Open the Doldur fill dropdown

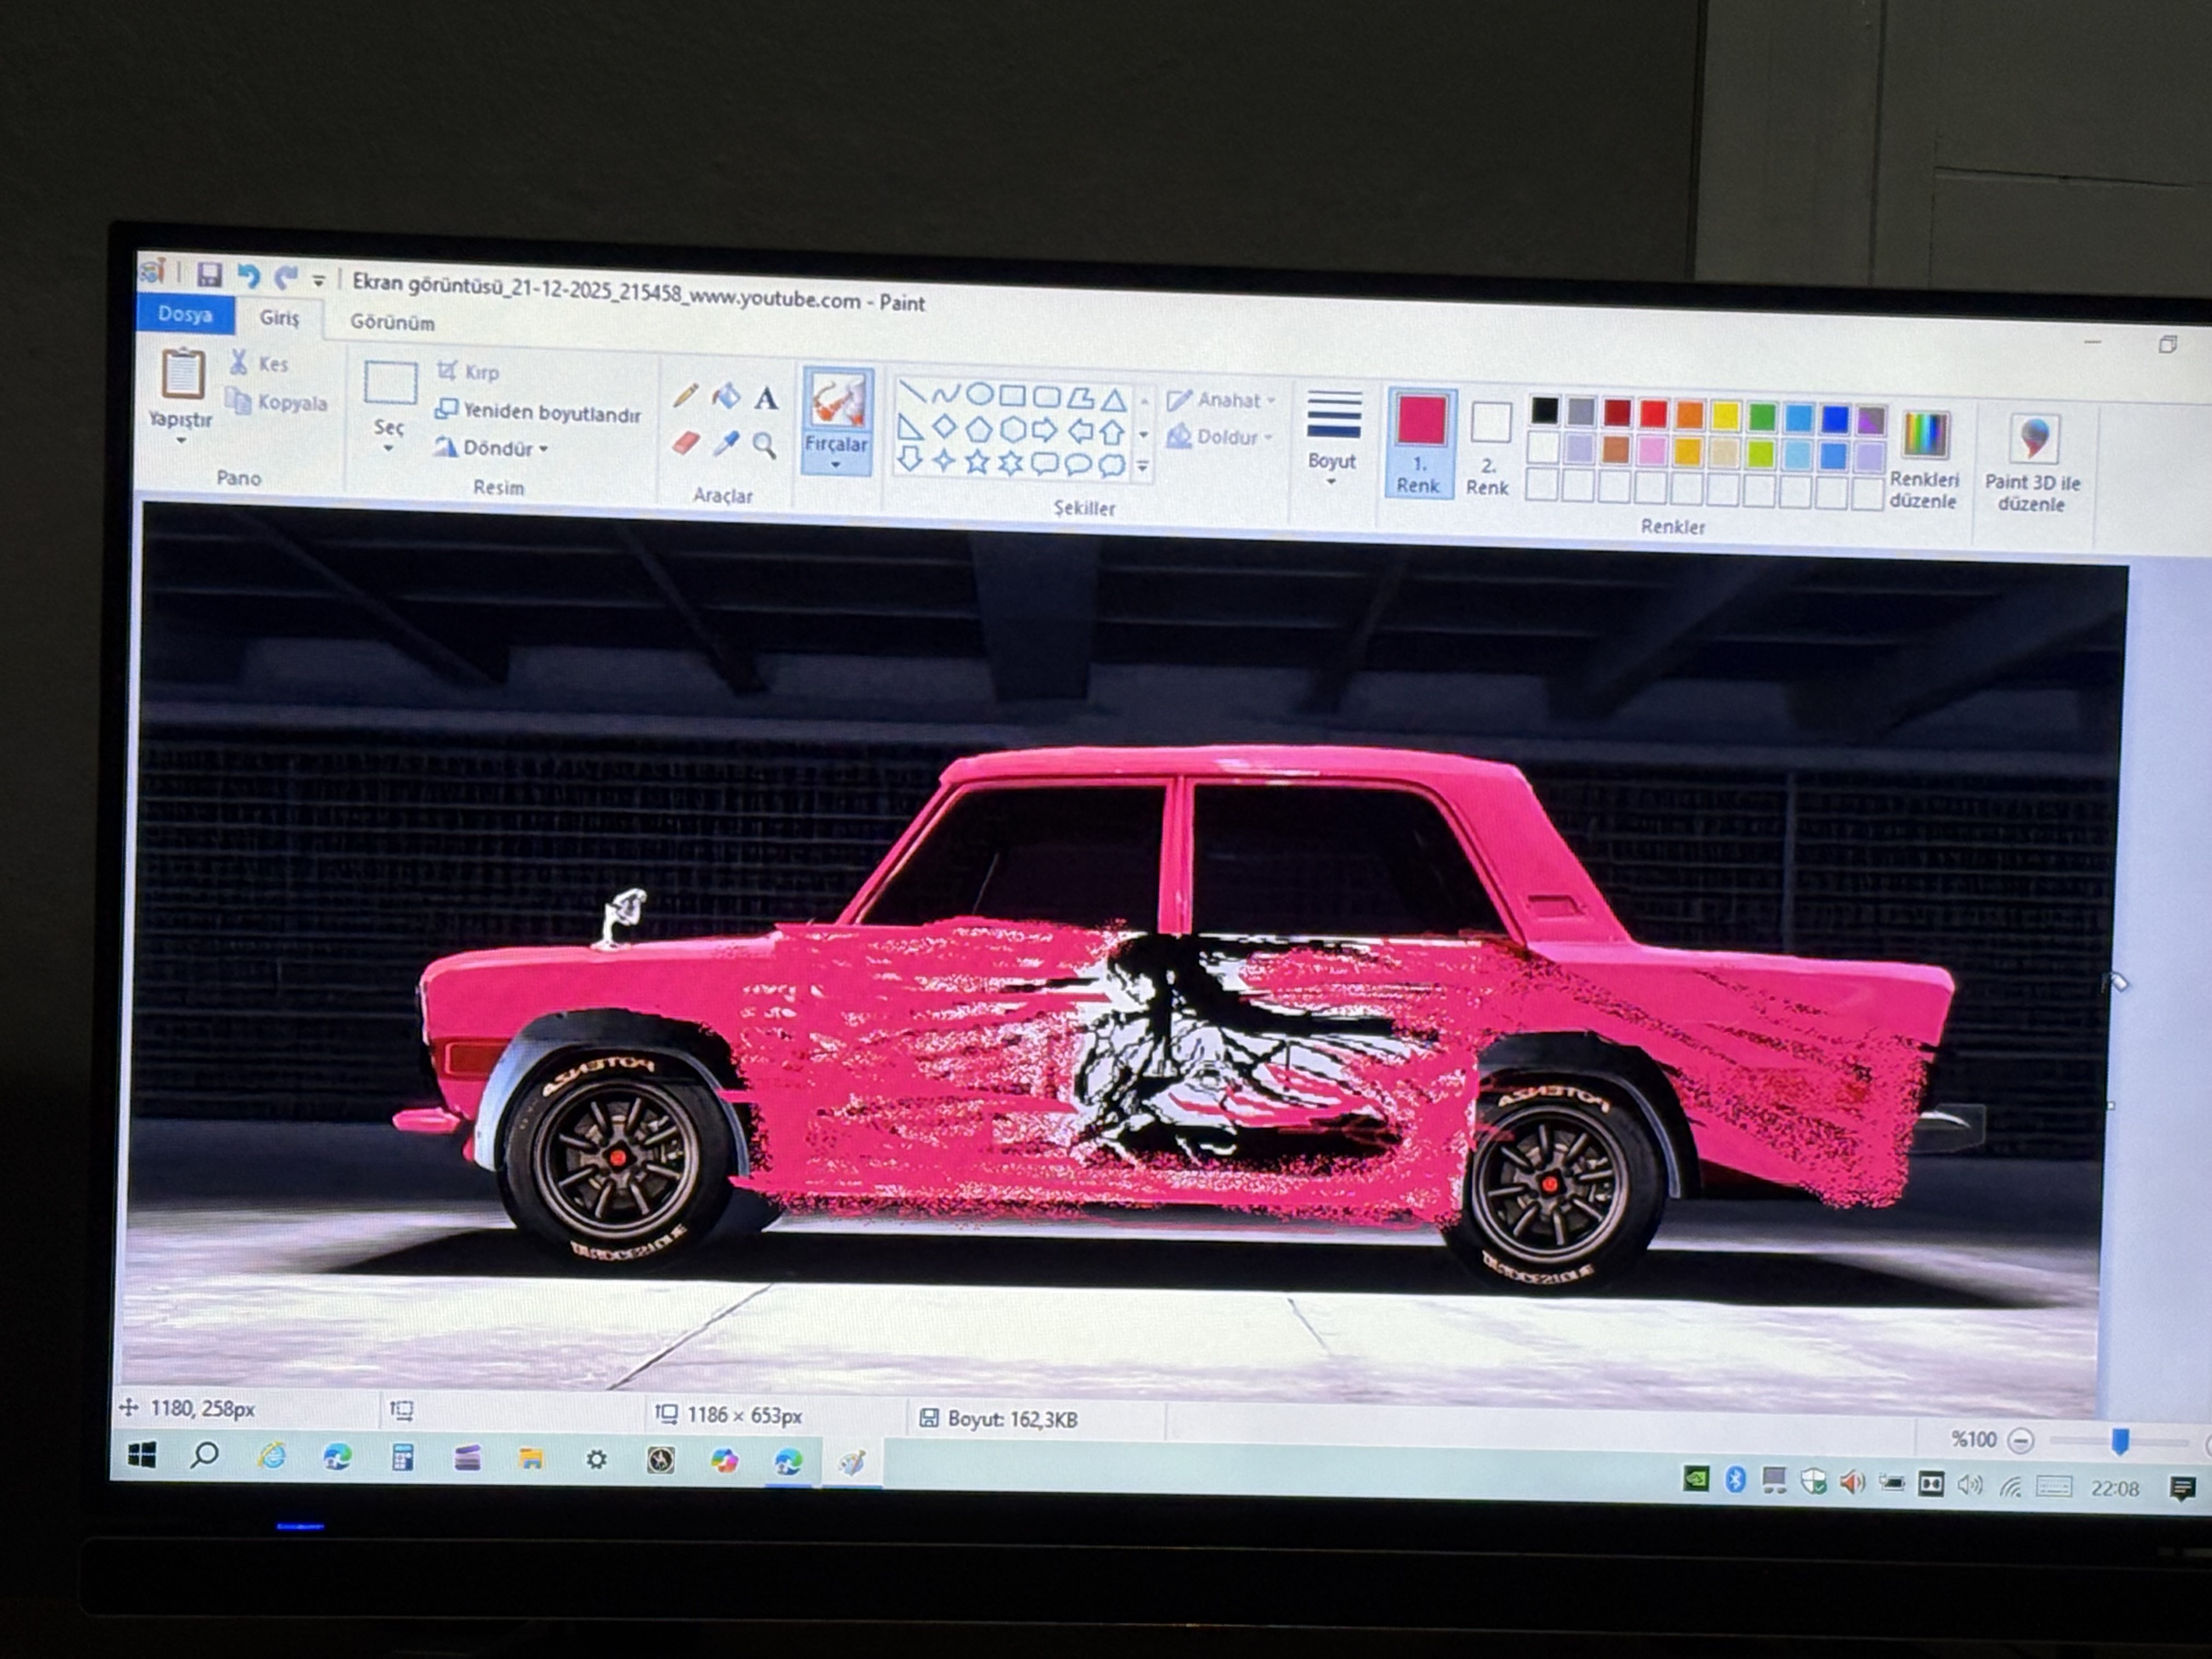pyautogui.click(x=1220, y=437)
